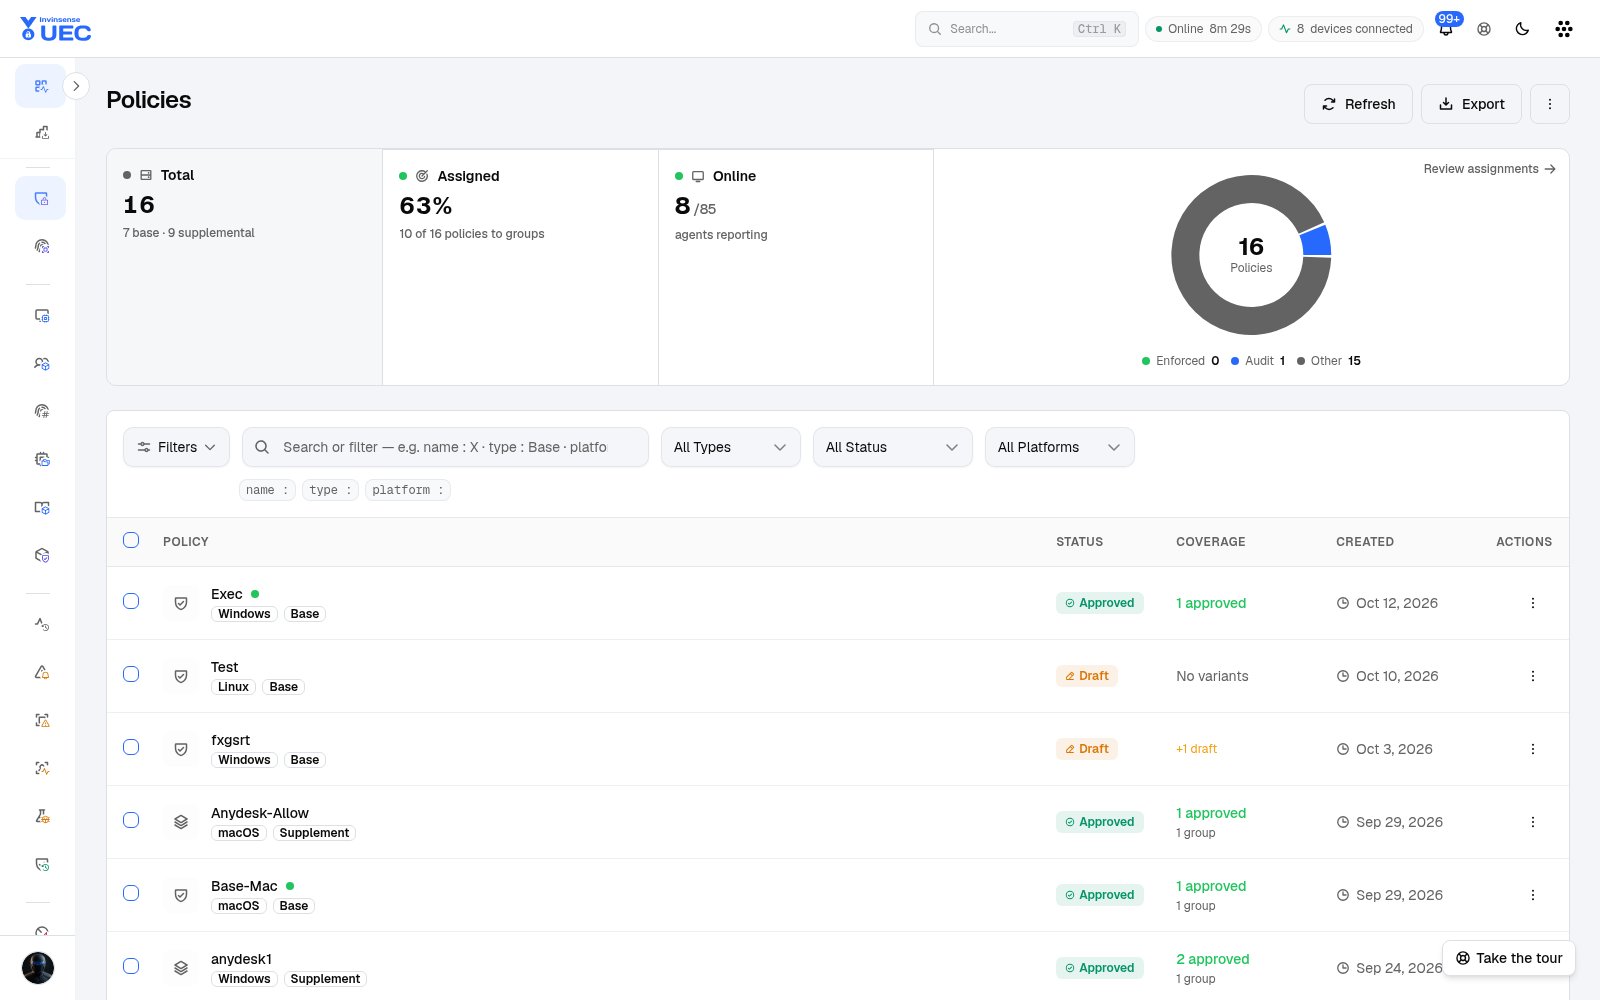Image resolution: width=1600 pixels, height=1000 pixels.
Task: Follow the Review assignments link
Action: (x=1490, y=169)
